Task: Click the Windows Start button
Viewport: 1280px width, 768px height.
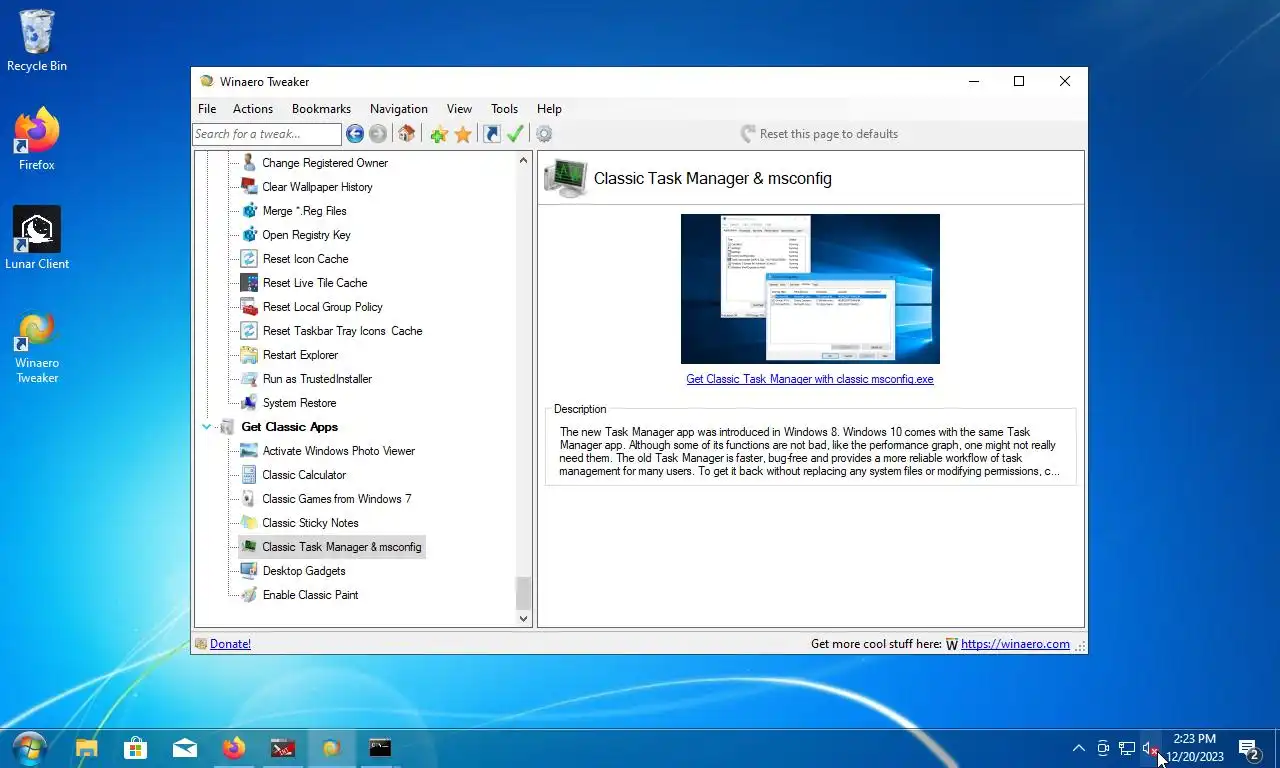Action: (29, 748)
